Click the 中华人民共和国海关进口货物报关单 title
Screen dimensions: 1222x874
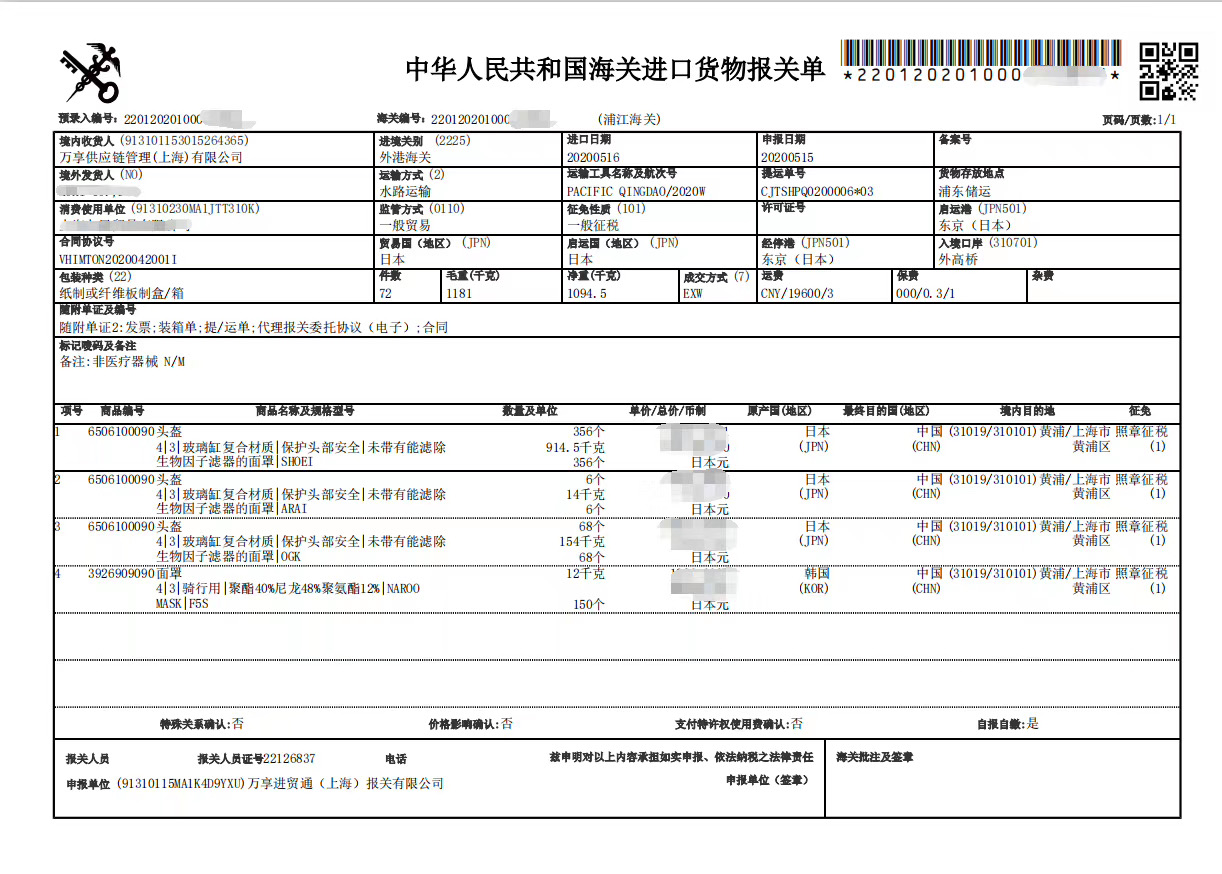tap(617, 66)
